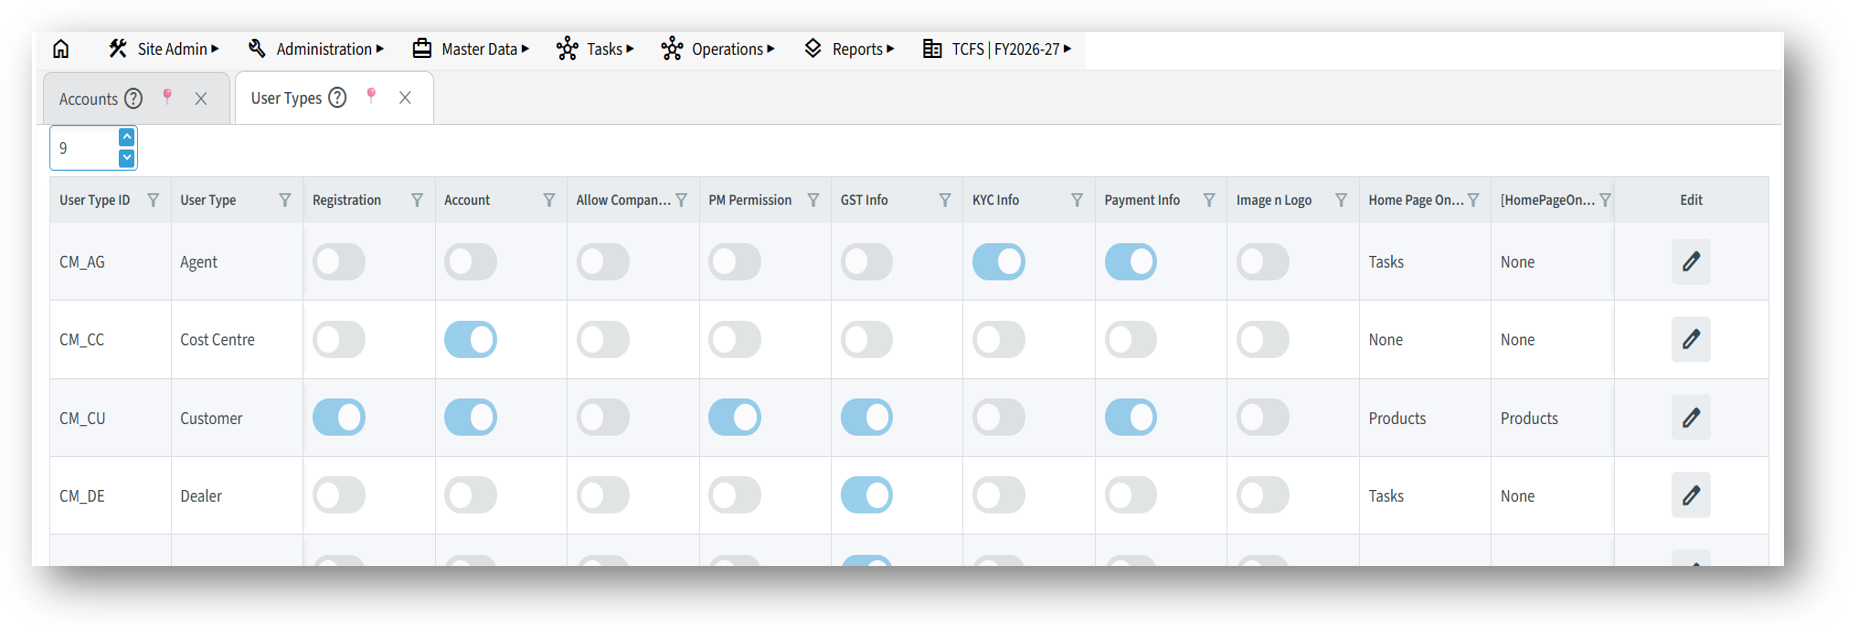The height and width of the screenshot is (631, 1849).
Task: Enable Registration toggle for Dealer
Action: click(339, 496)
